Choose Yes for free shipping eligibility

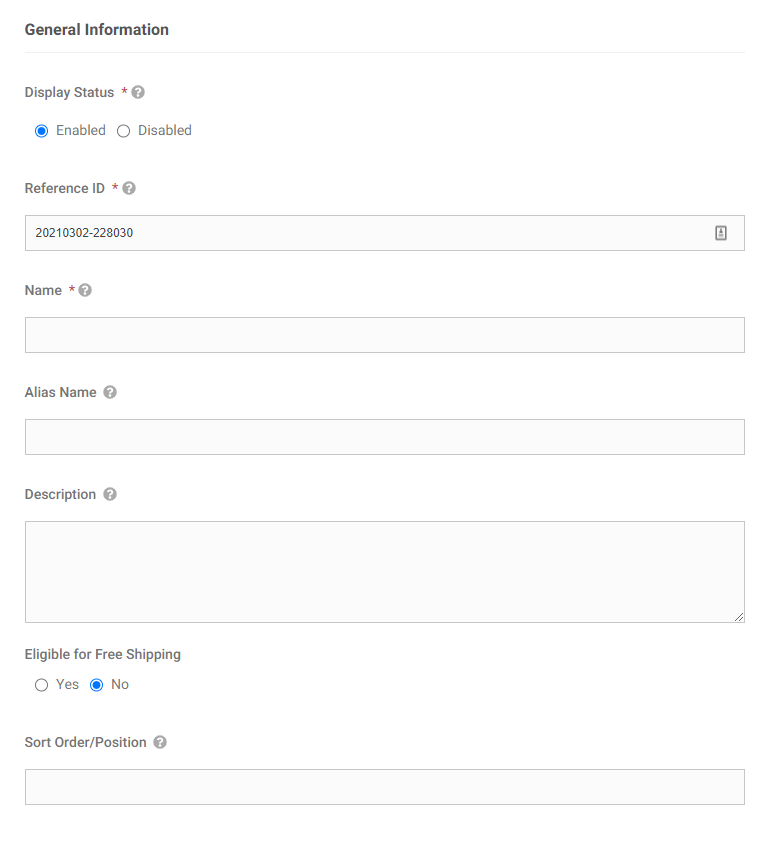pyautogui.click(x=41, y=685)
